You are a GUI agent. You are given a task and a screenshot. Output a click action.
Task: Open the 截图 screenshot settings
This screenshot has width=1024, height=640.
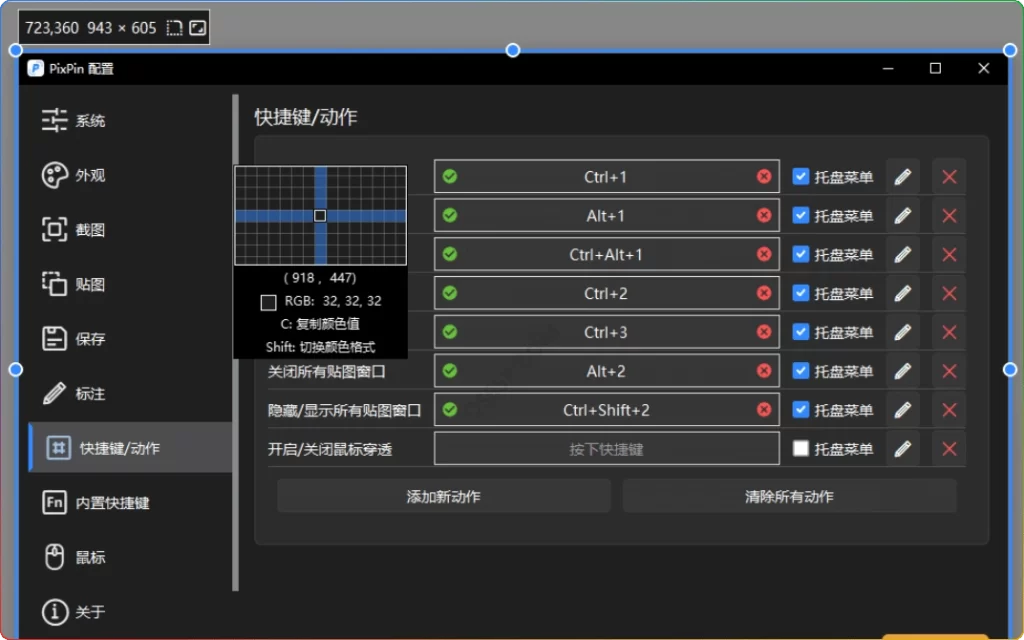[85, 229]
